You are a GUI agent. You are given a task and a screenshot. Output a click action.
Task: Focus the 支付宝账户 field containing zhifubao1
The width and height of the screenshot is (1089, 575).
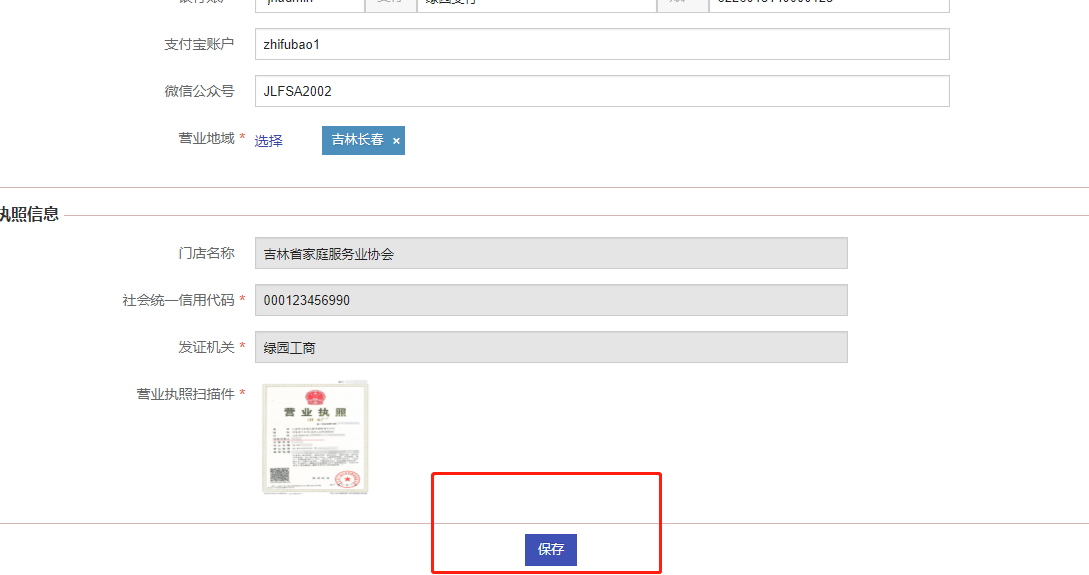coord(601,44)
